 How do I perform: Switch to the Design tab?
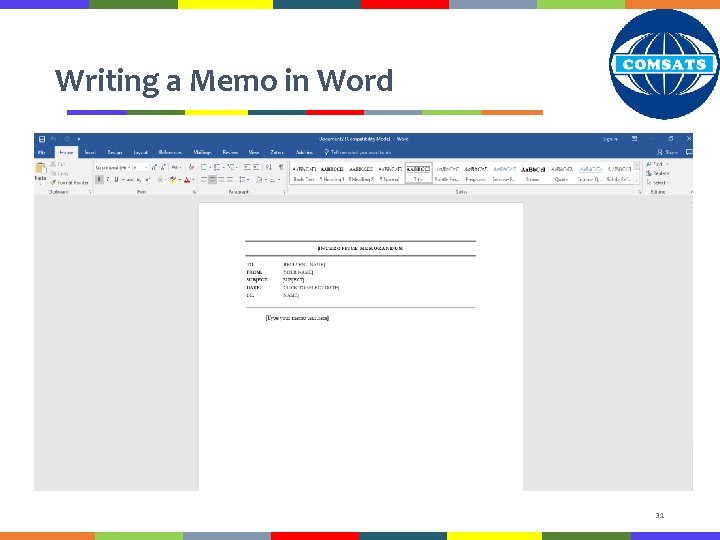coord(115,152)
